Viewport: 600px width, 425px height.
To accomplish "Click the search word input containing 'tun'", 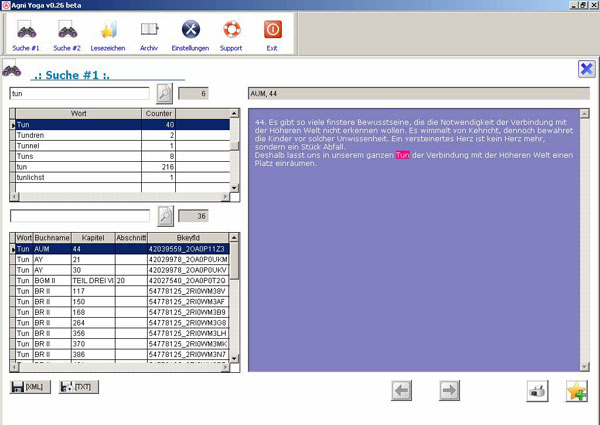I will [x=79, y=94].
